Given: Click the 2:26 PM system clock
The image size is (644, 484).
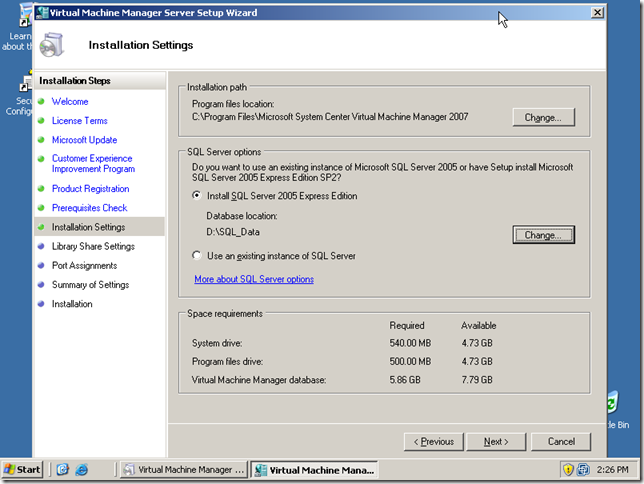Looking at the screenshot, I should click(x=612, y=469).
